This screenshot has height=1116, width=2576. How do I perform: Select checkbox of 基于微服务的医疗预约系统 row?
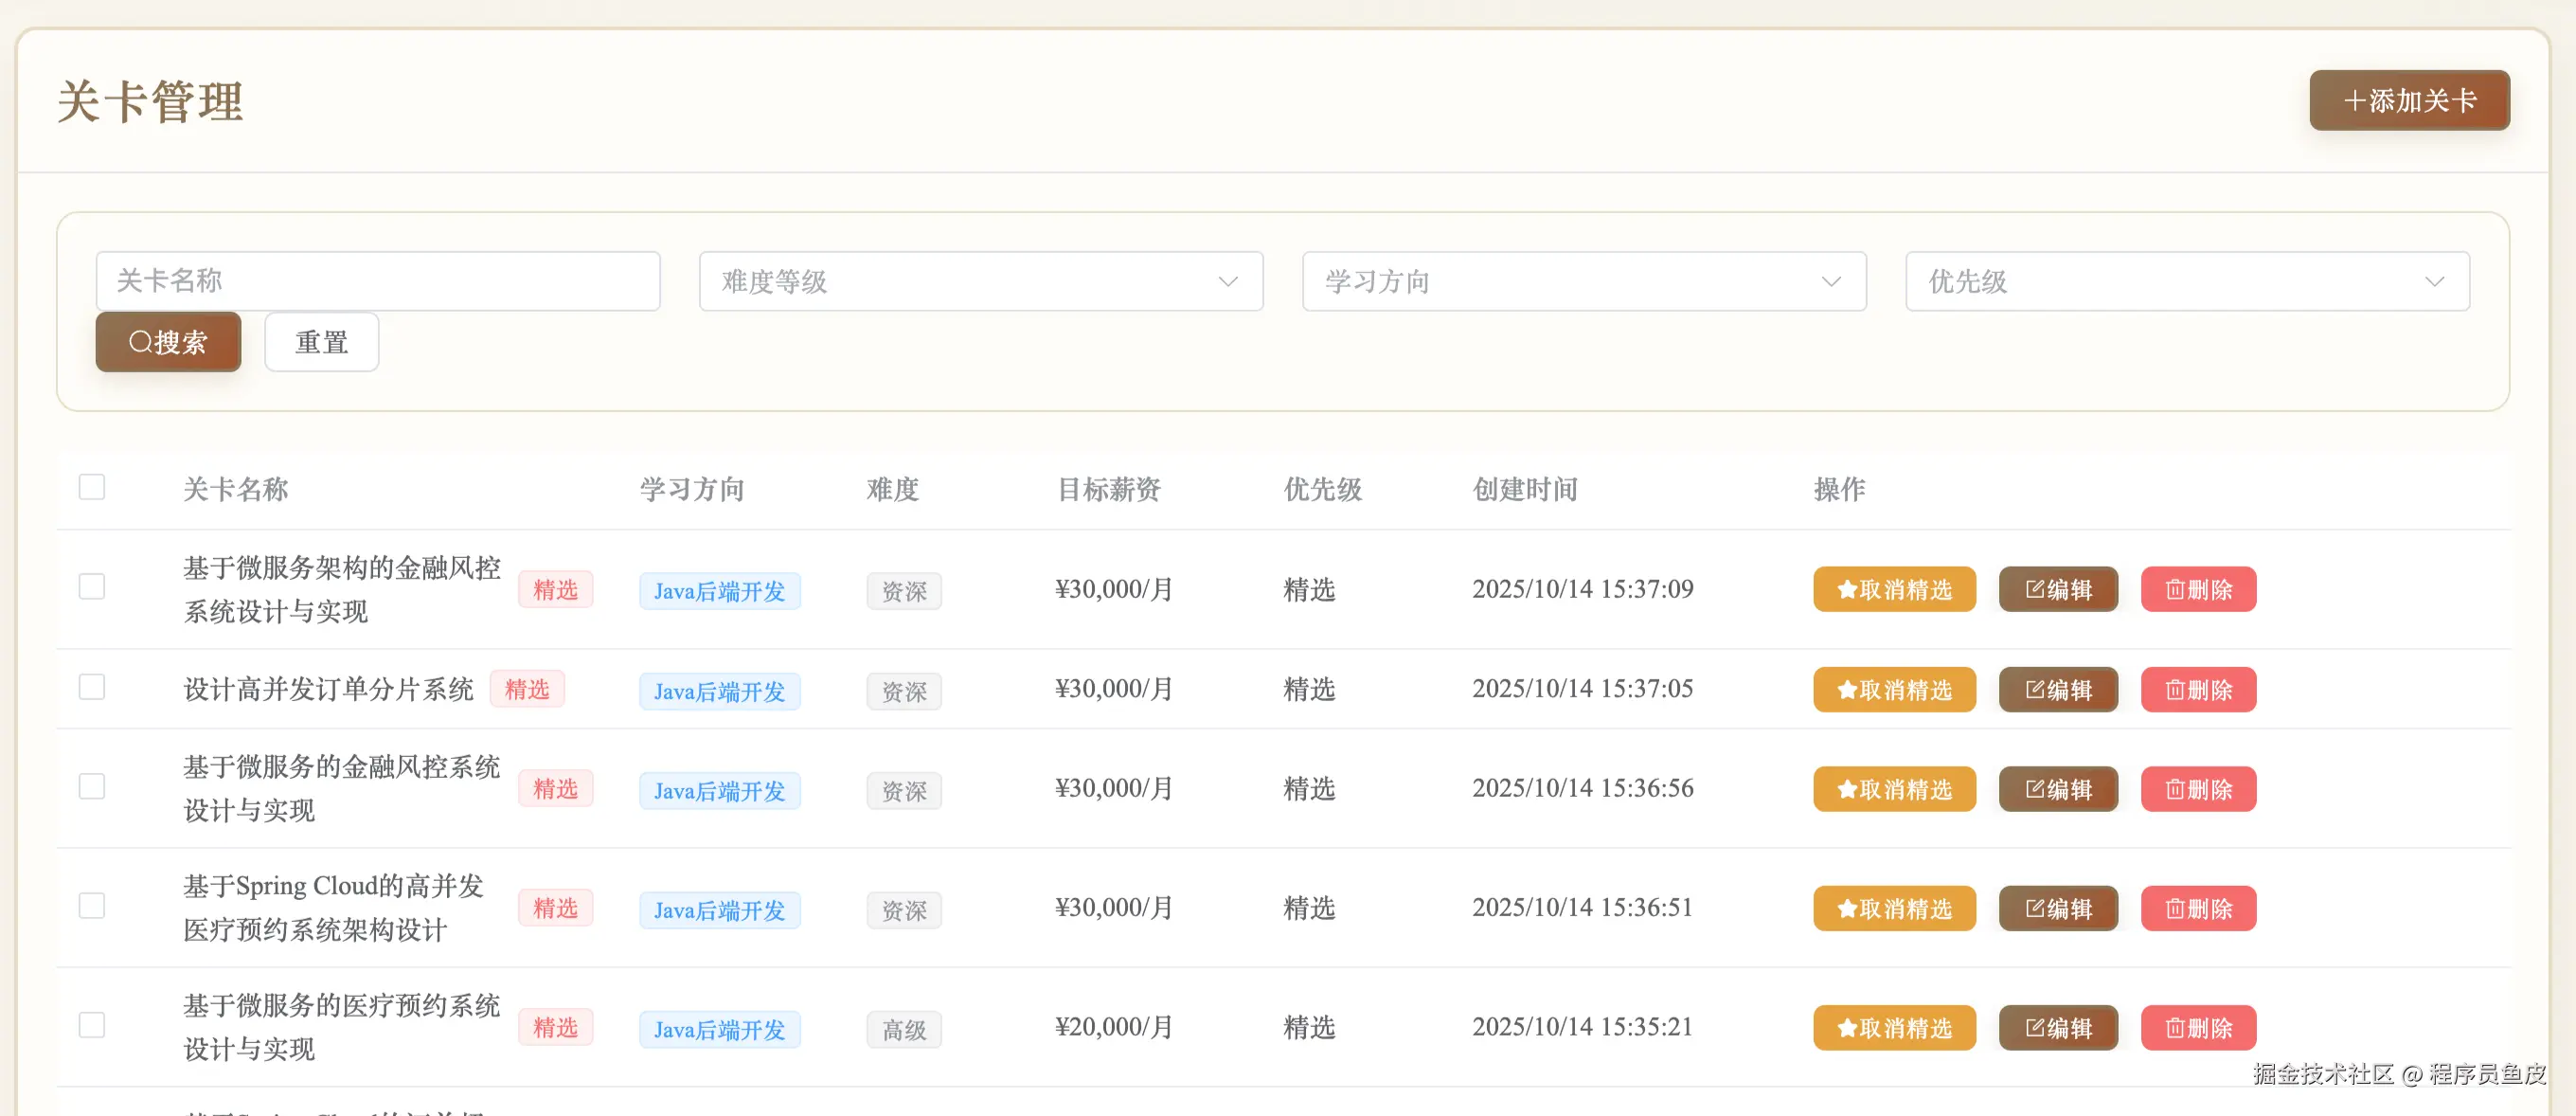92,1025
